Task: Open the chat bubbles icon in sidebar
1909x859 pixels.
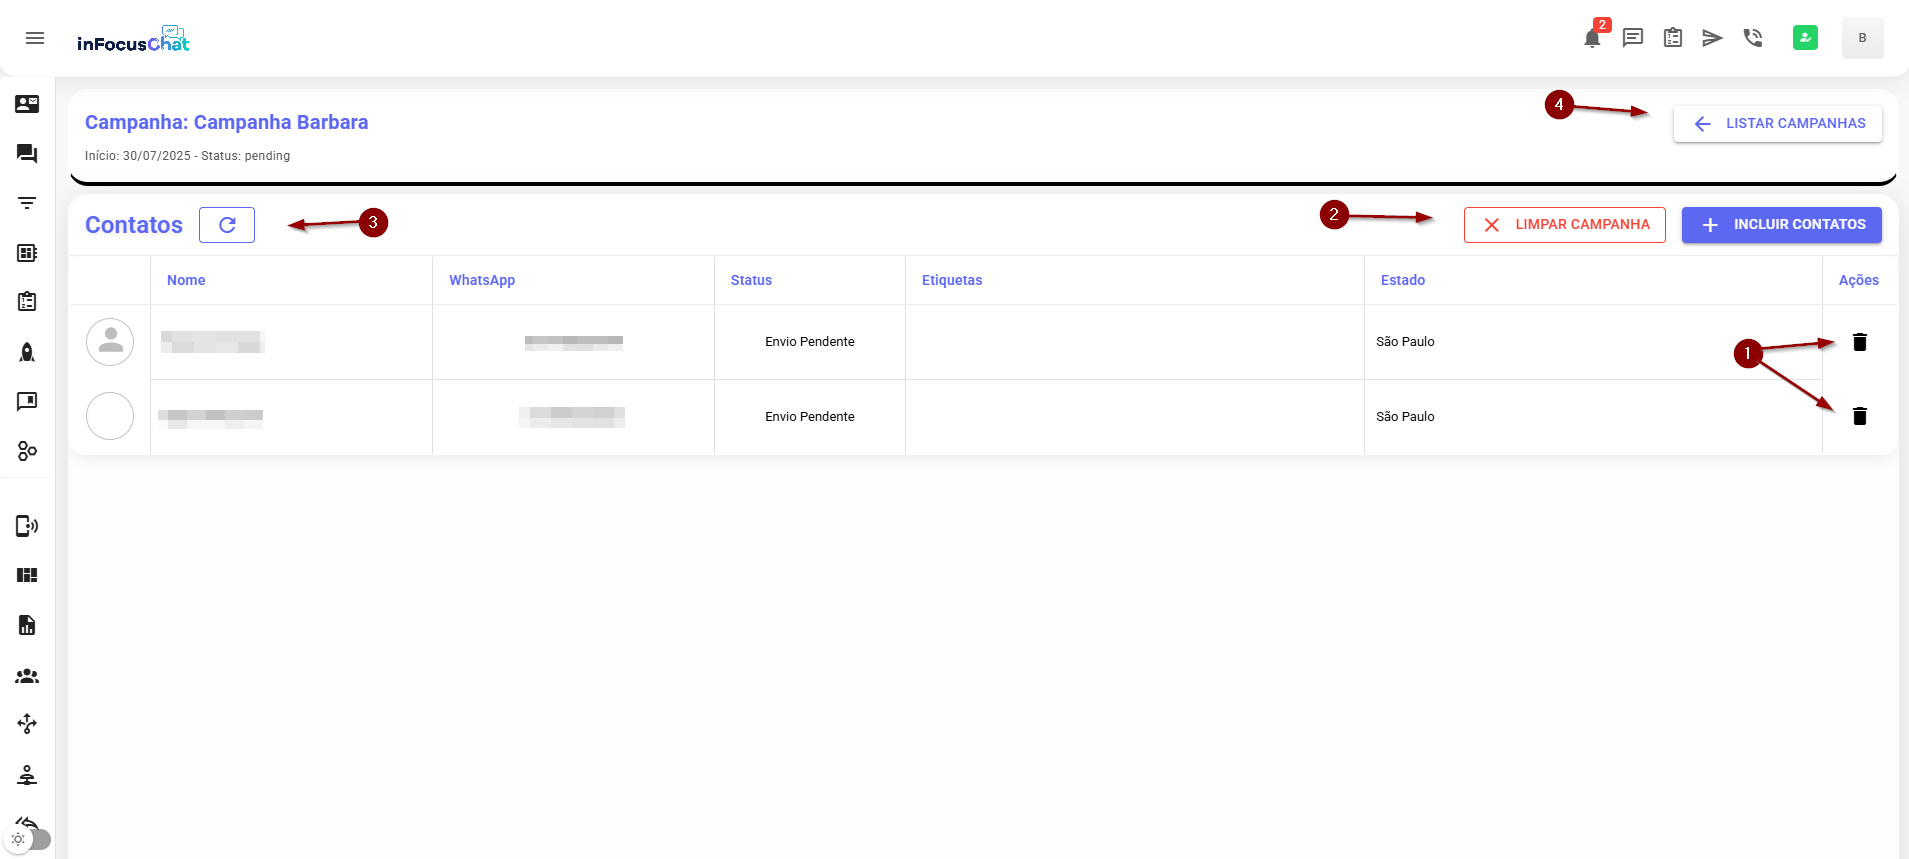Action: 27,153
